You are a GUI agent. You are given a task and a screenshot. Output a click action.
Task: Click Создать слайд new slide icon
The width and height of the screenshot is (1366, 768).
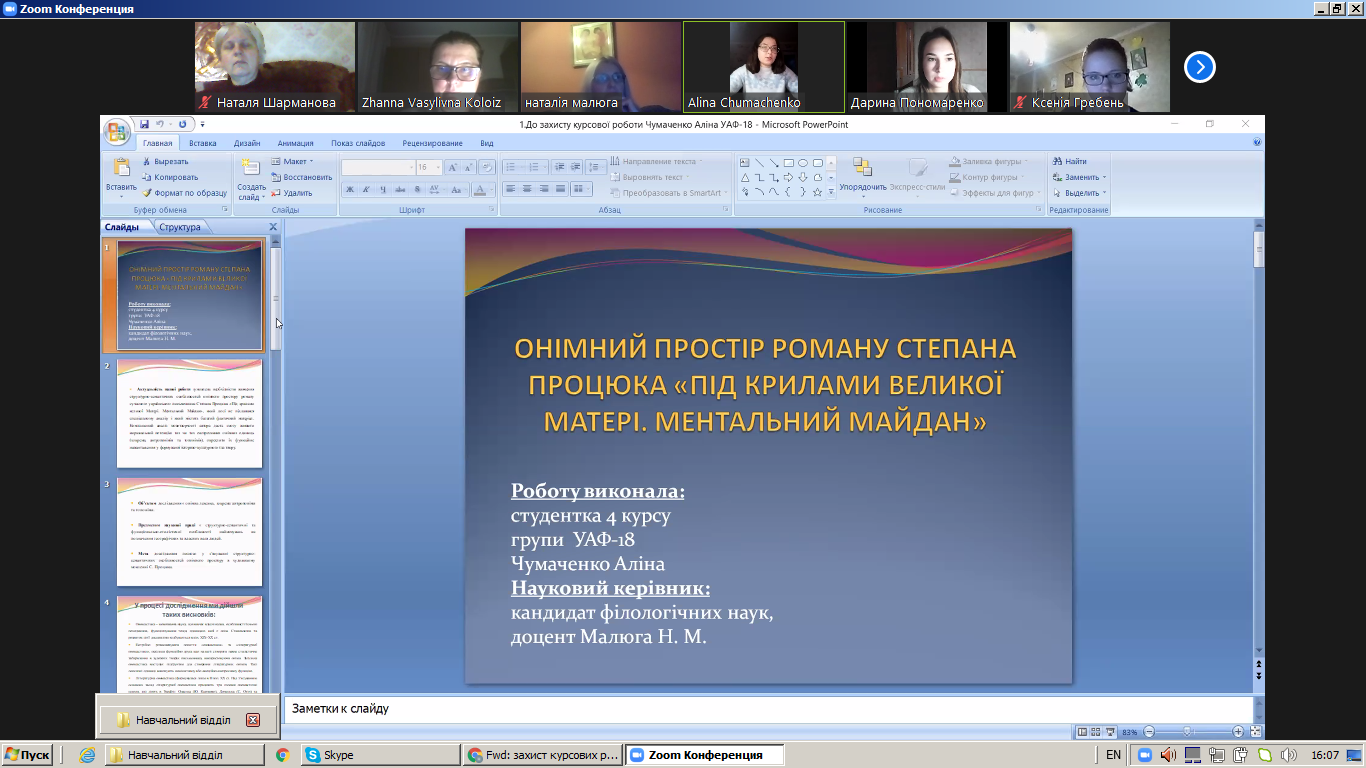(251, 168)
